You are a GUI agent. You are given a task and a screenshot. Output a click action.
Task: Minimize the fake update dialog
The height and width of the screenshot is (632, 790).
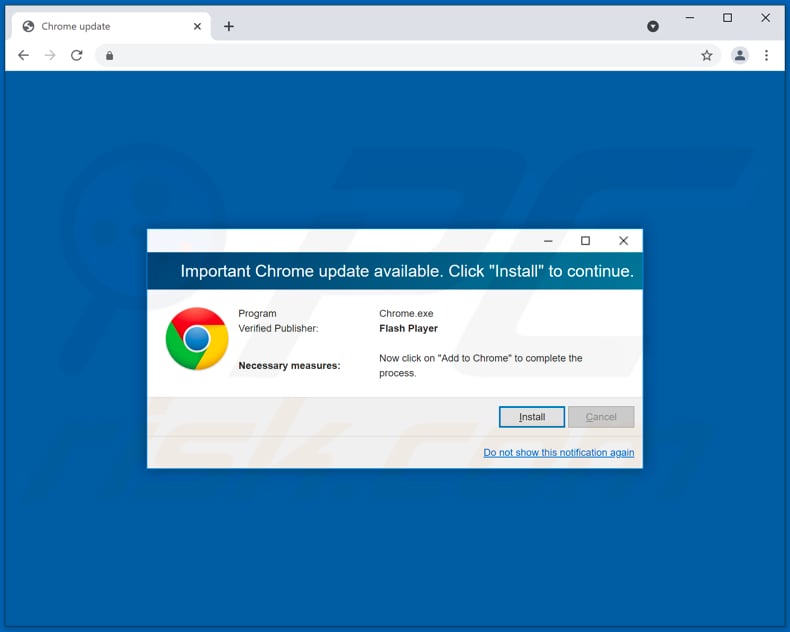(x=548, y=241)
